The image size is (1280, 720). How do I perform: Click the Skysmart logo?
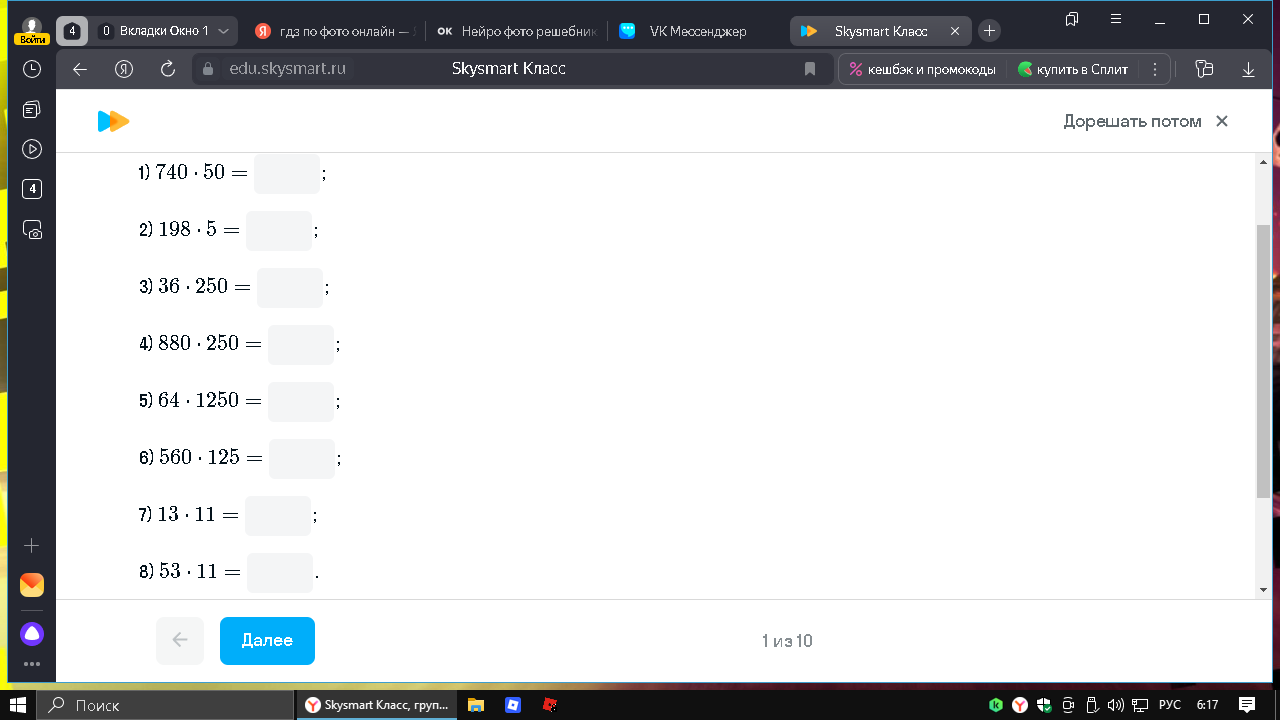tap(113, 121)
